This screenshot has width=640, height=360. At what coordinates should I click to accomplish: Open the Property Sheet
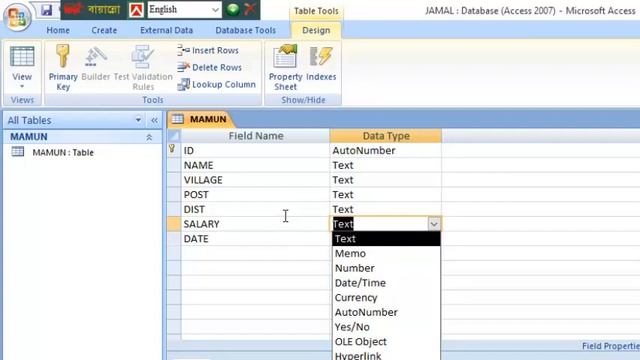[x=285, y=67]
